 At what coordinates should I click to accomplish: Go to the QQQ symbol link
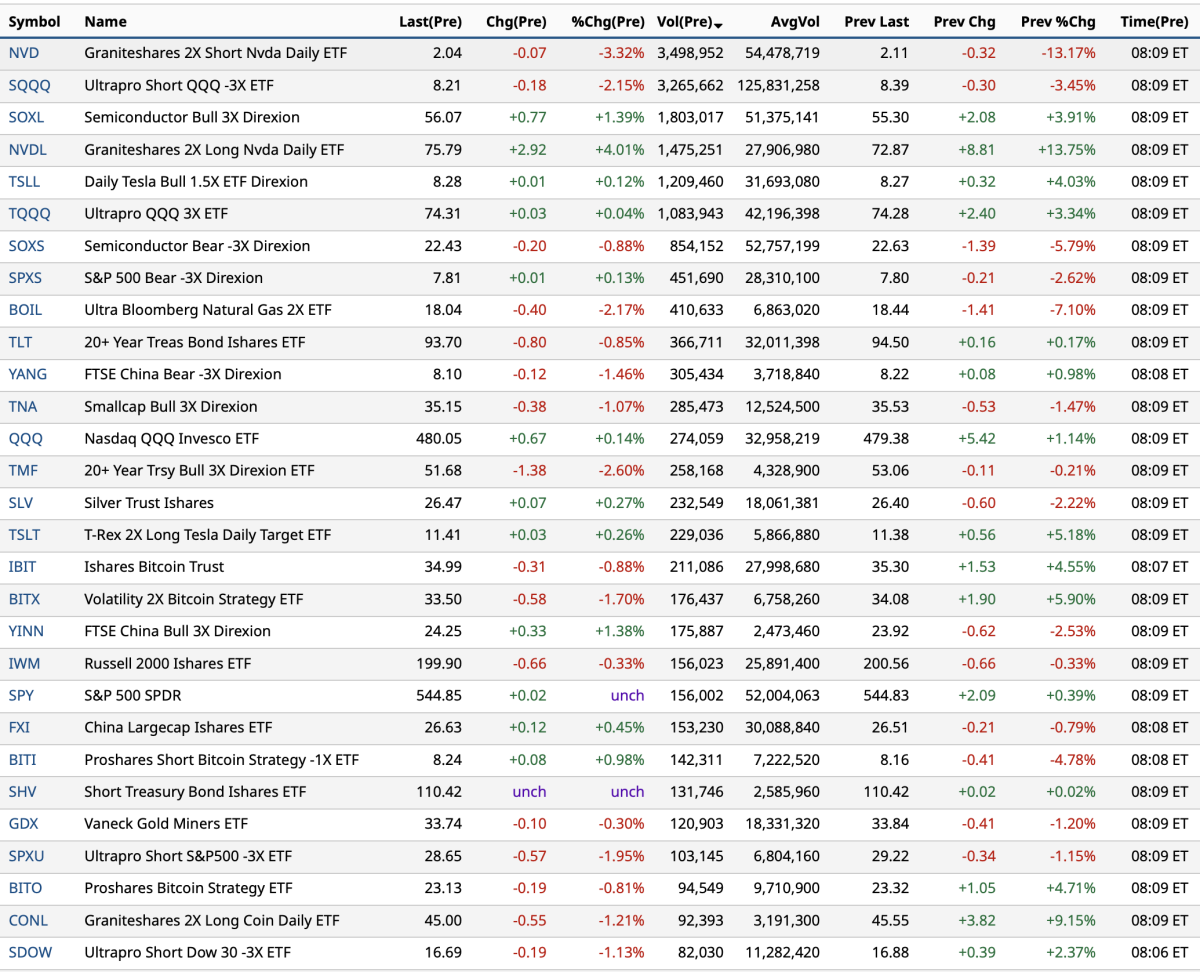[x=25, y=439]
